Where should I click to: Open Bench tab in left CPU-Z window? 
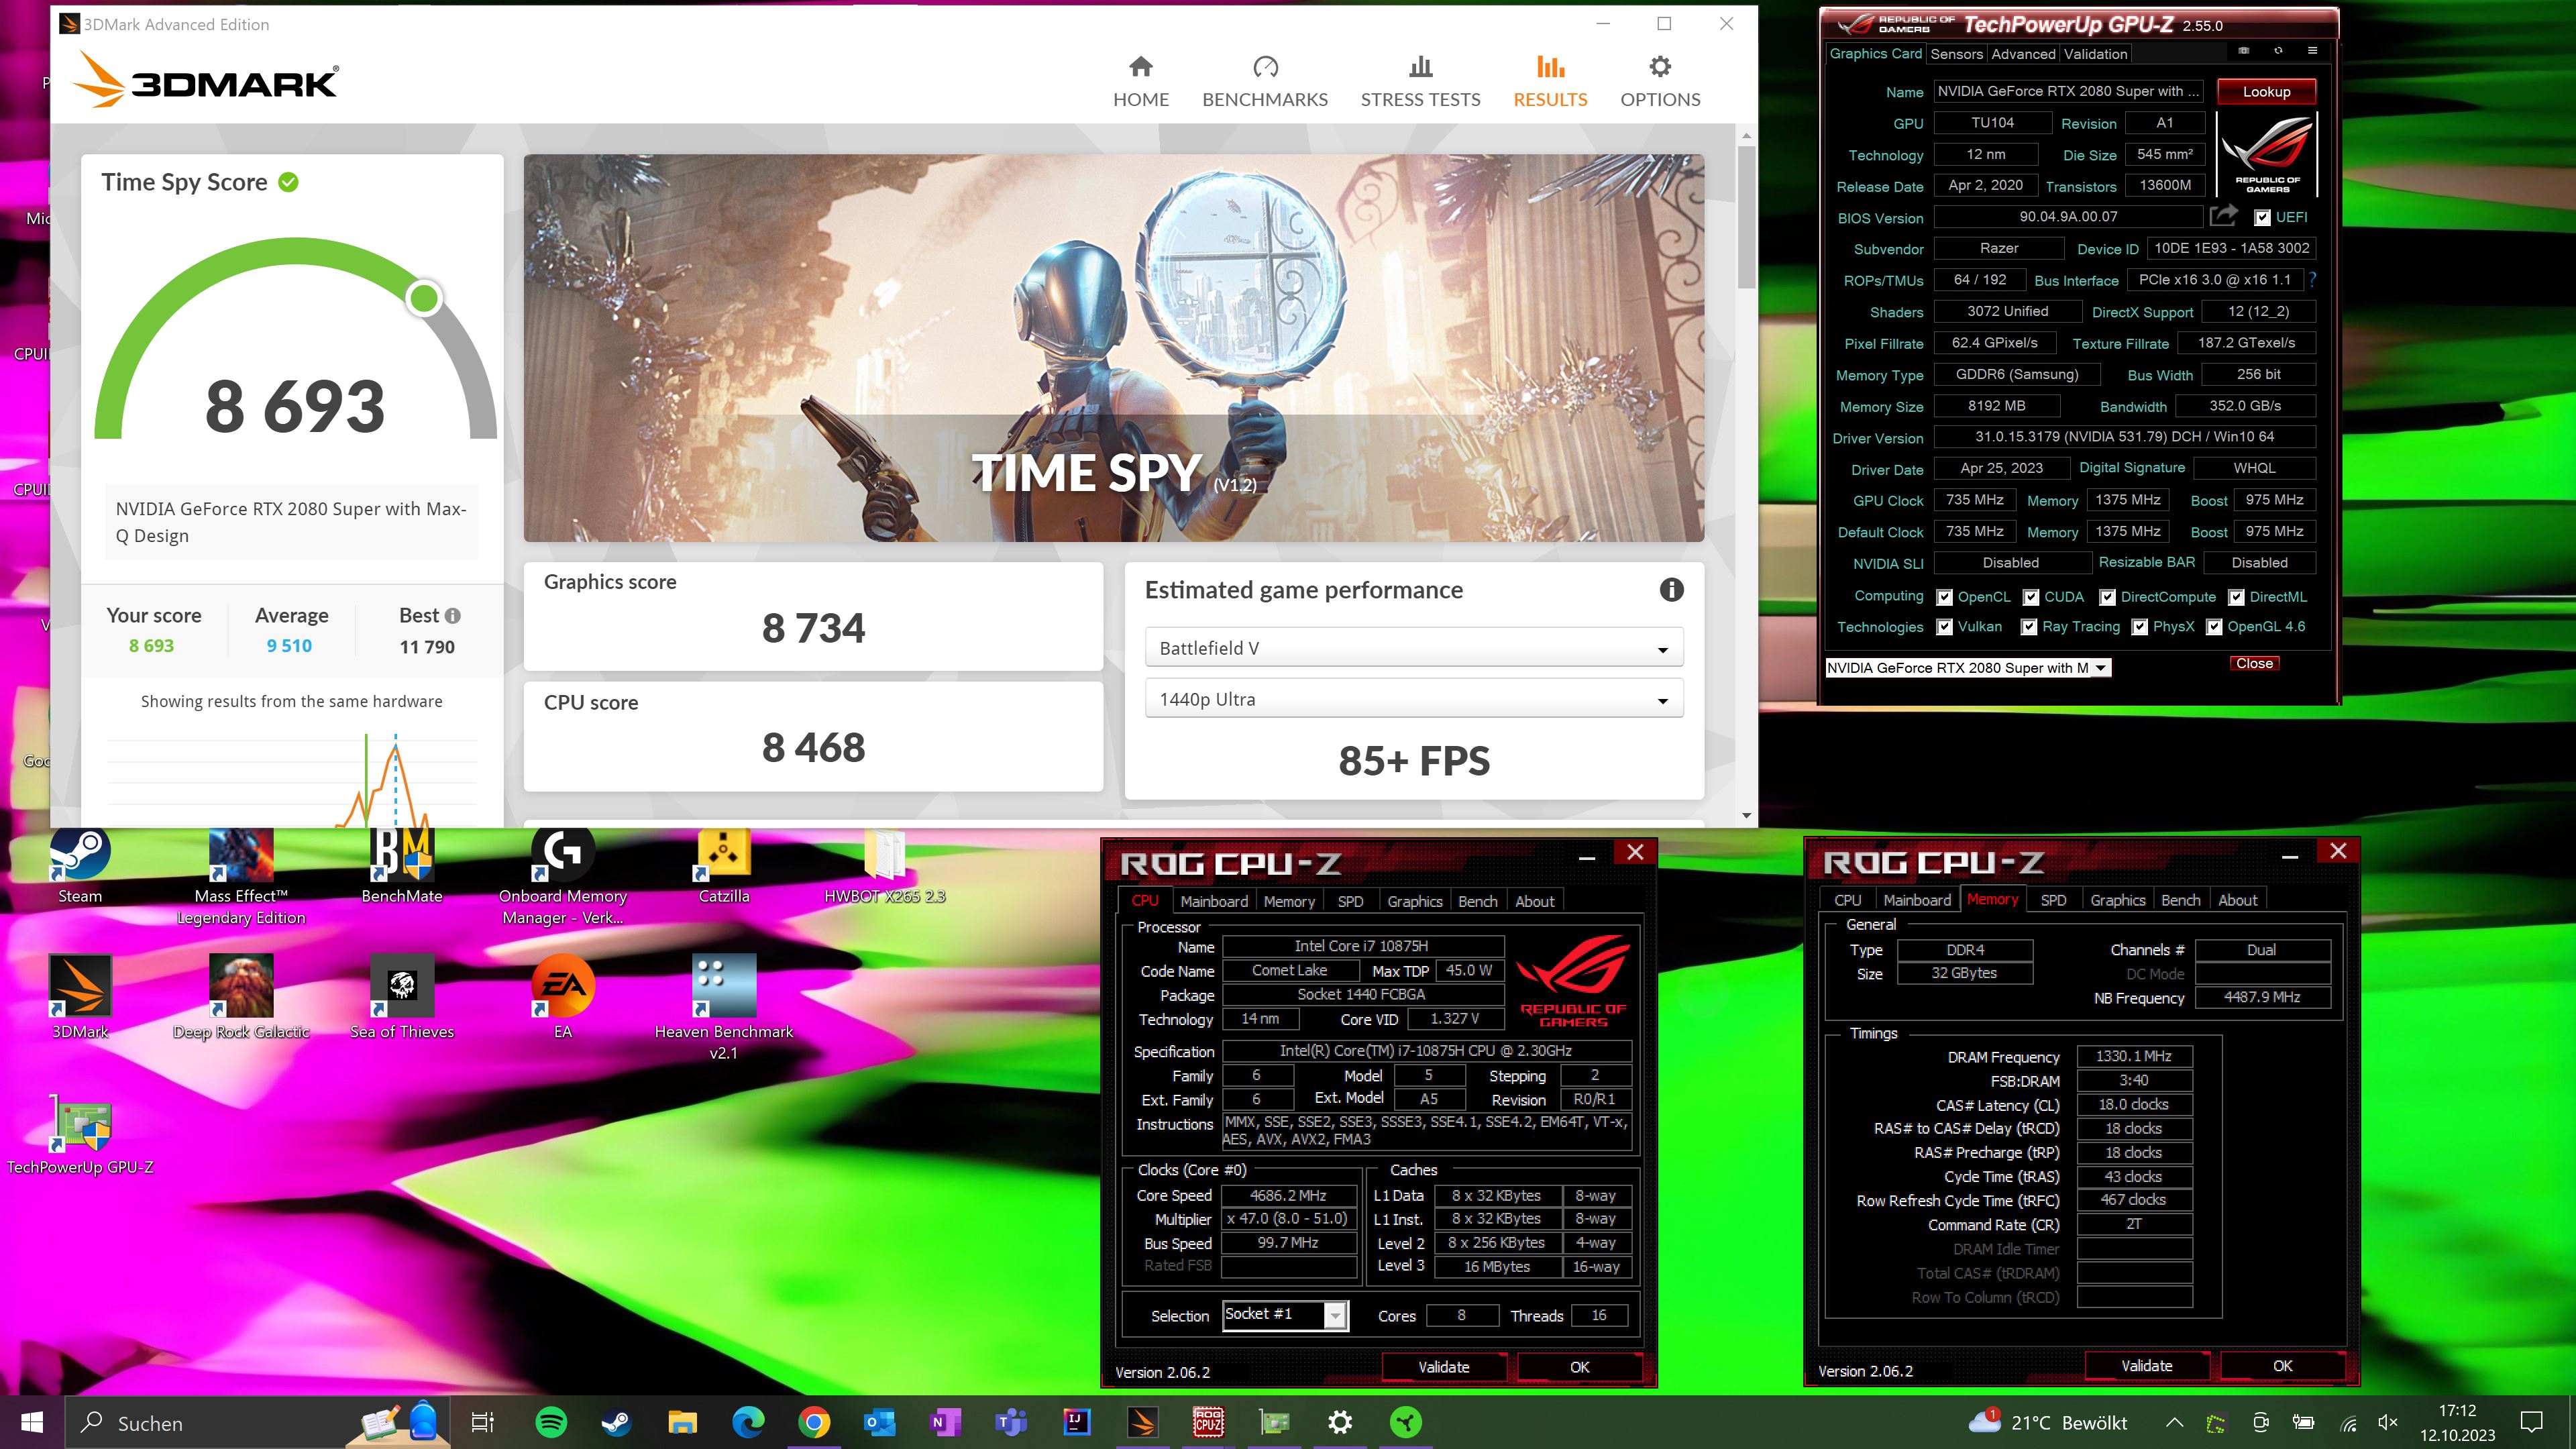pos(1477,901)
